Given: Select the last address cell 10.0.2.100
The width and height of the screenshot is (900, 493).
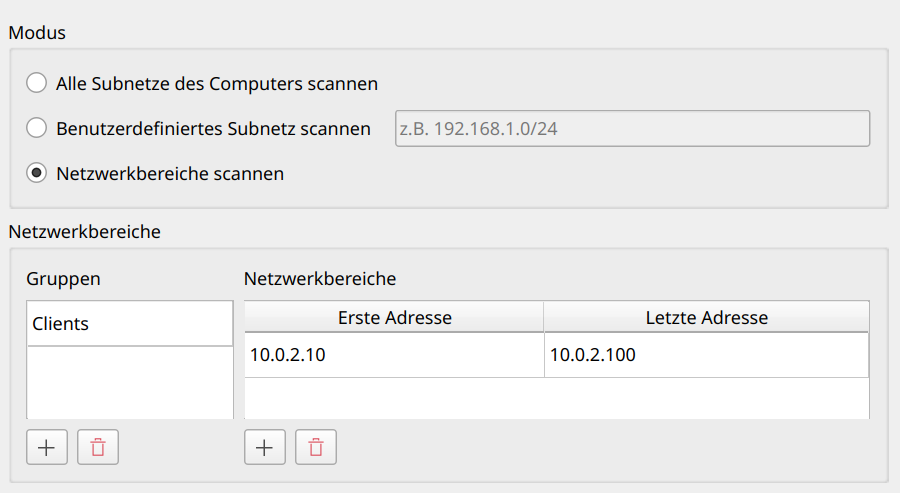Looking at the screenshot, I should click(706, 355).
